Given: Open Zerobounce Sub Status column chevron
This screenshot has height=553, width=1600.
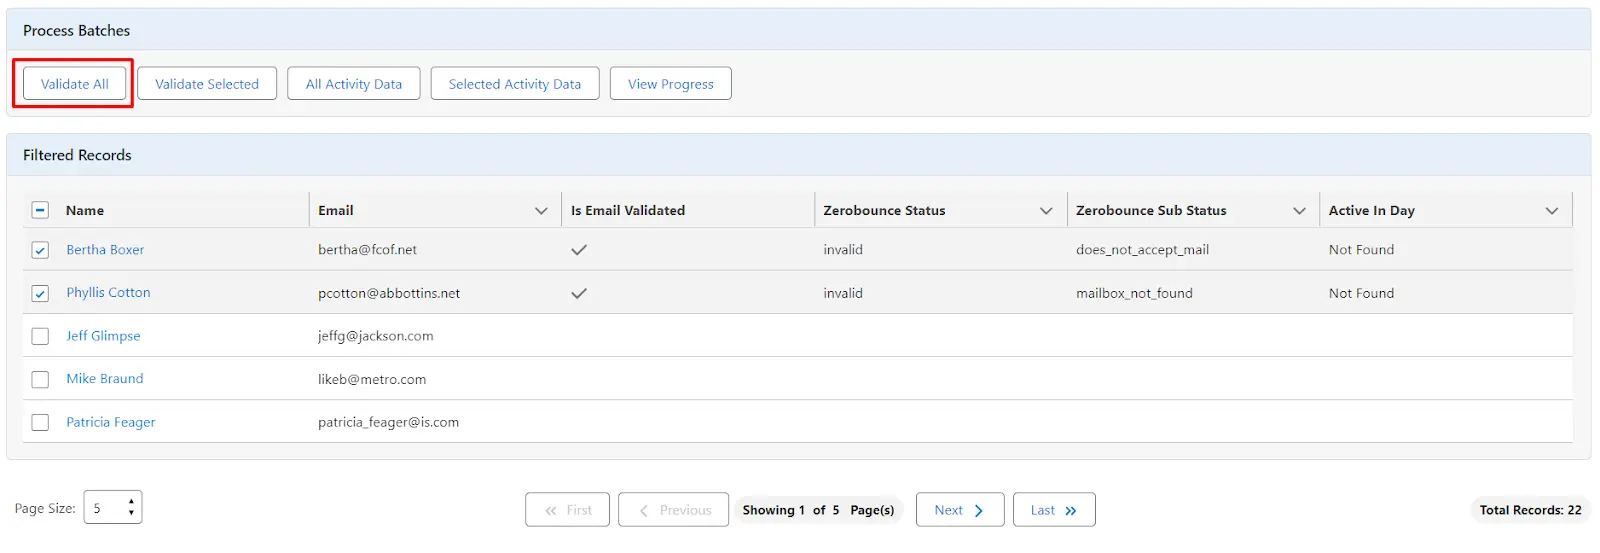Looking at the screenshot, I should point(1299,211).
